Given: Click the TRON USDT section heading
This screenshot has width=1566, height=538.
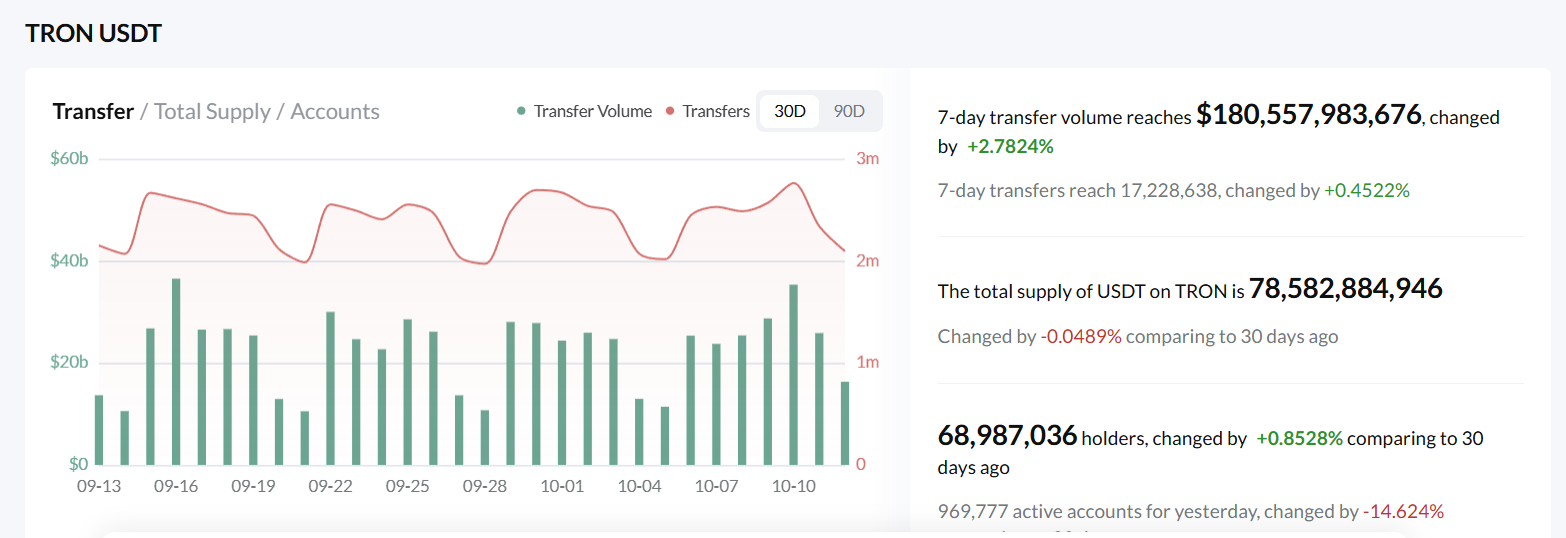Looking at the screenshot, I should pyautogui.click(x=93, y=33).
